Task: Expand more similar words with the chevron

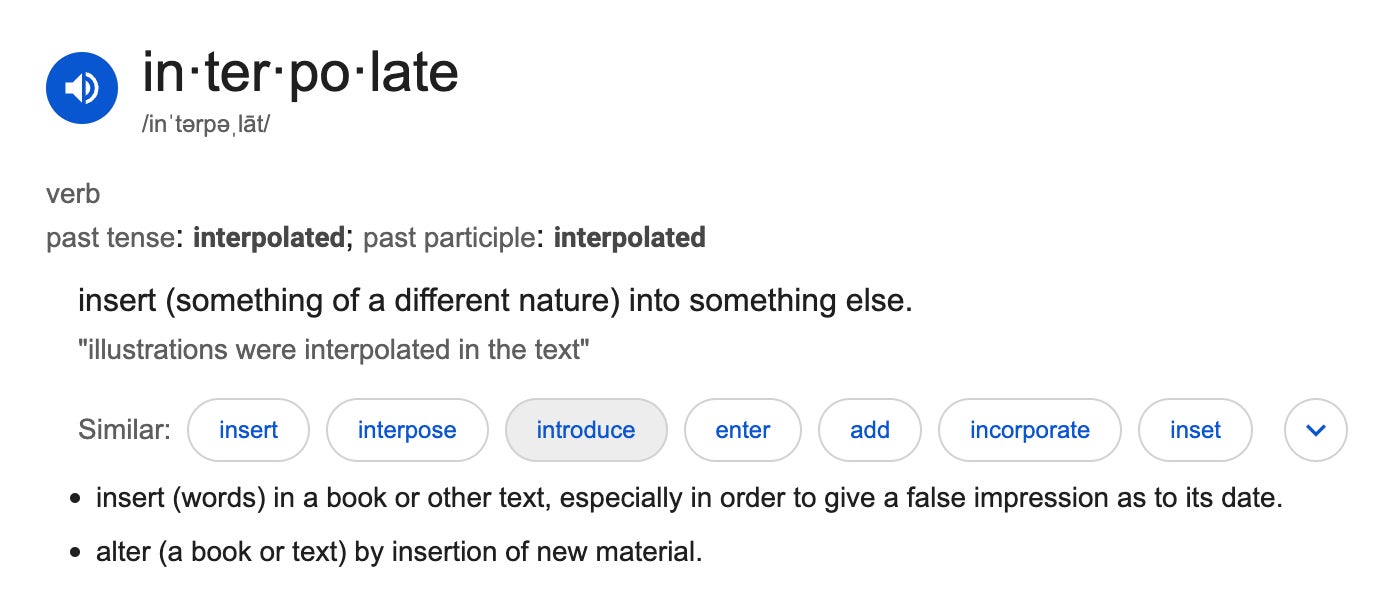Action: (x=1315, y=430)
